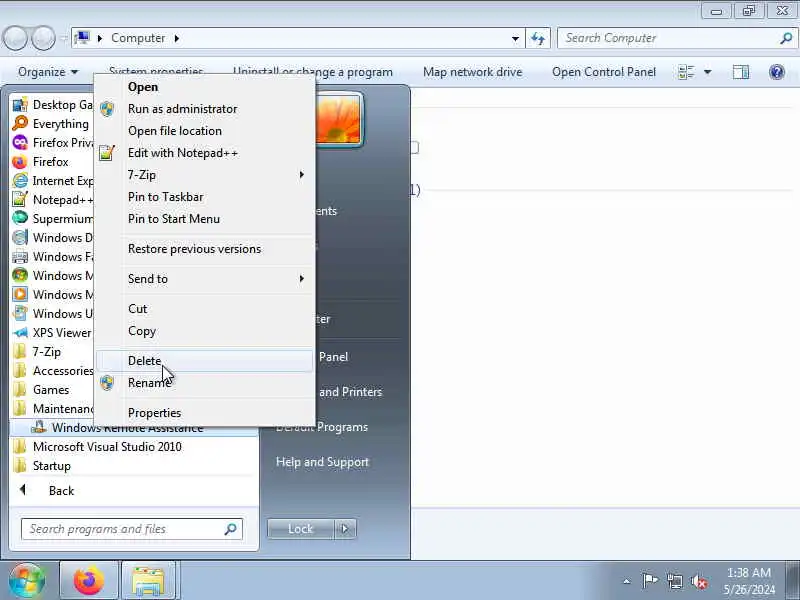
Task: Open Help and Support
Action: 322,462
